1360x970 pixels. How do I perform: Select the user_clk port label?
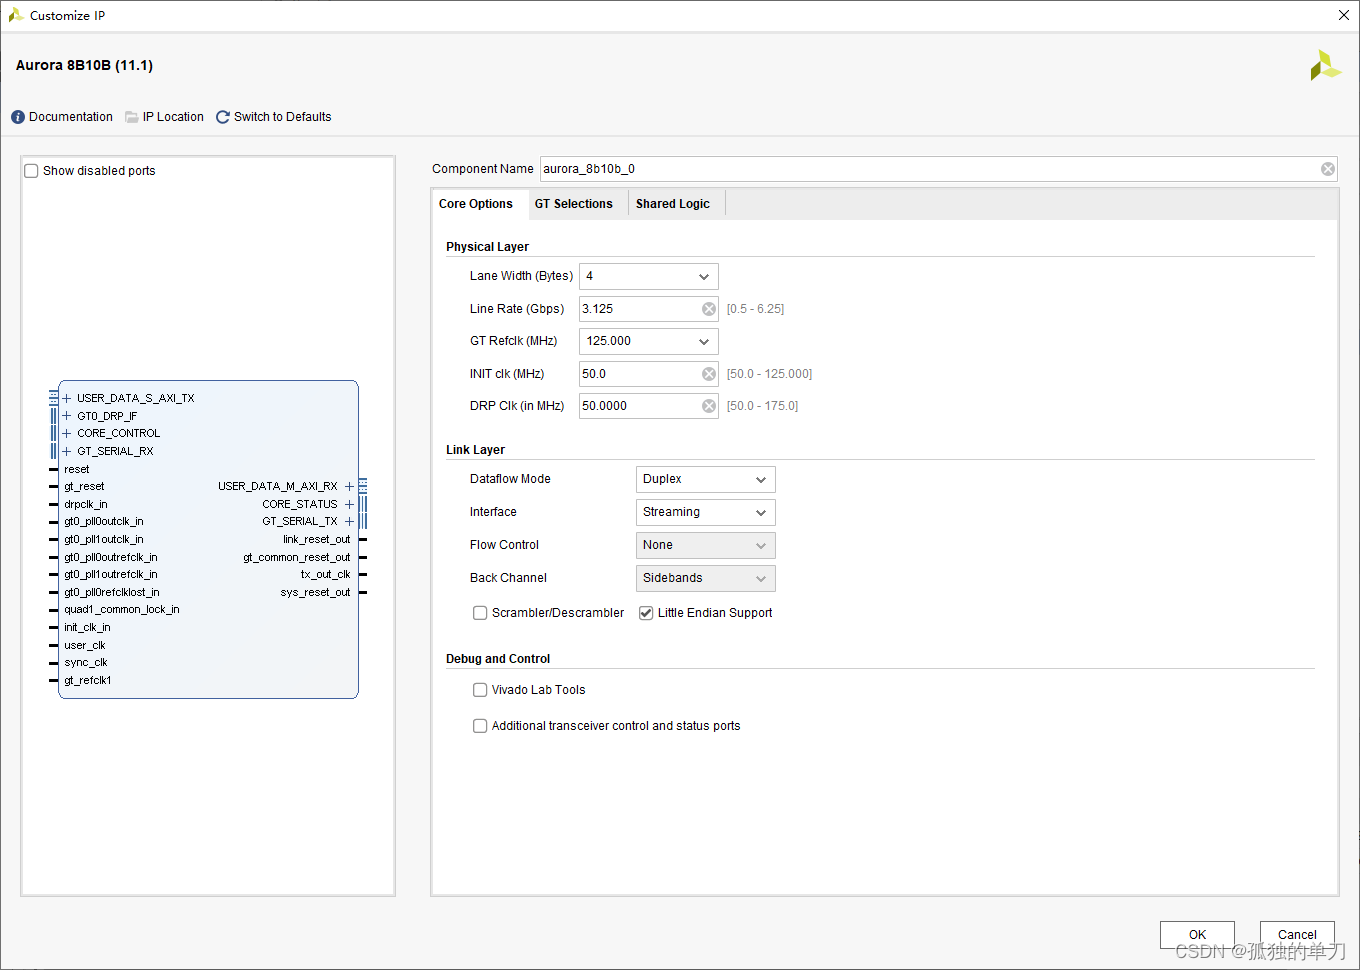click(x=85, y=645)
